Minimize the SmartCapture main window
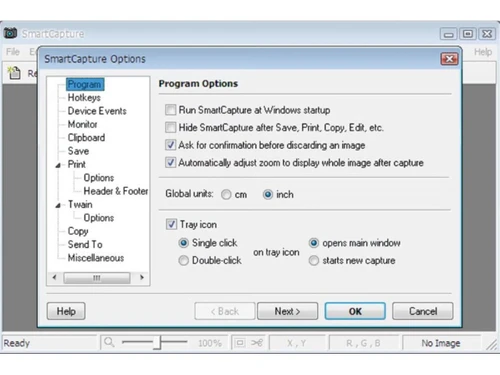The width and height of the screenshot is (500, 375). pyautogui.click(x=449, y=34)
